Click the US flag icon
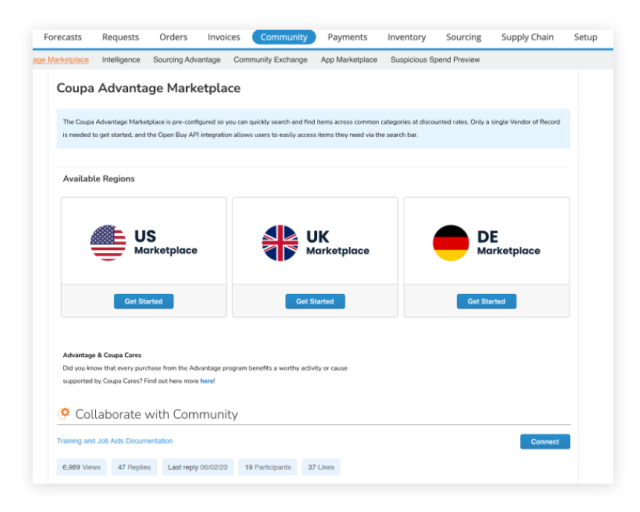 tap(108, 243)
